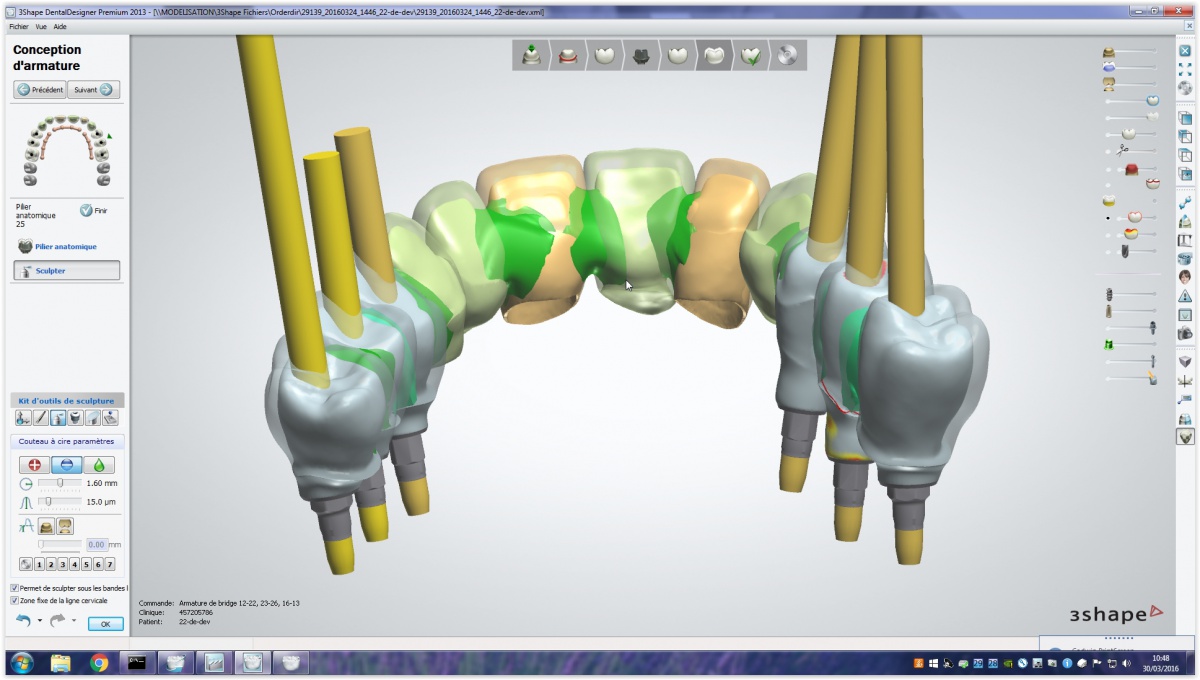1200x680 pixels.
Task: Open the undo history dropdown arrow
Action: click(40, 621)
